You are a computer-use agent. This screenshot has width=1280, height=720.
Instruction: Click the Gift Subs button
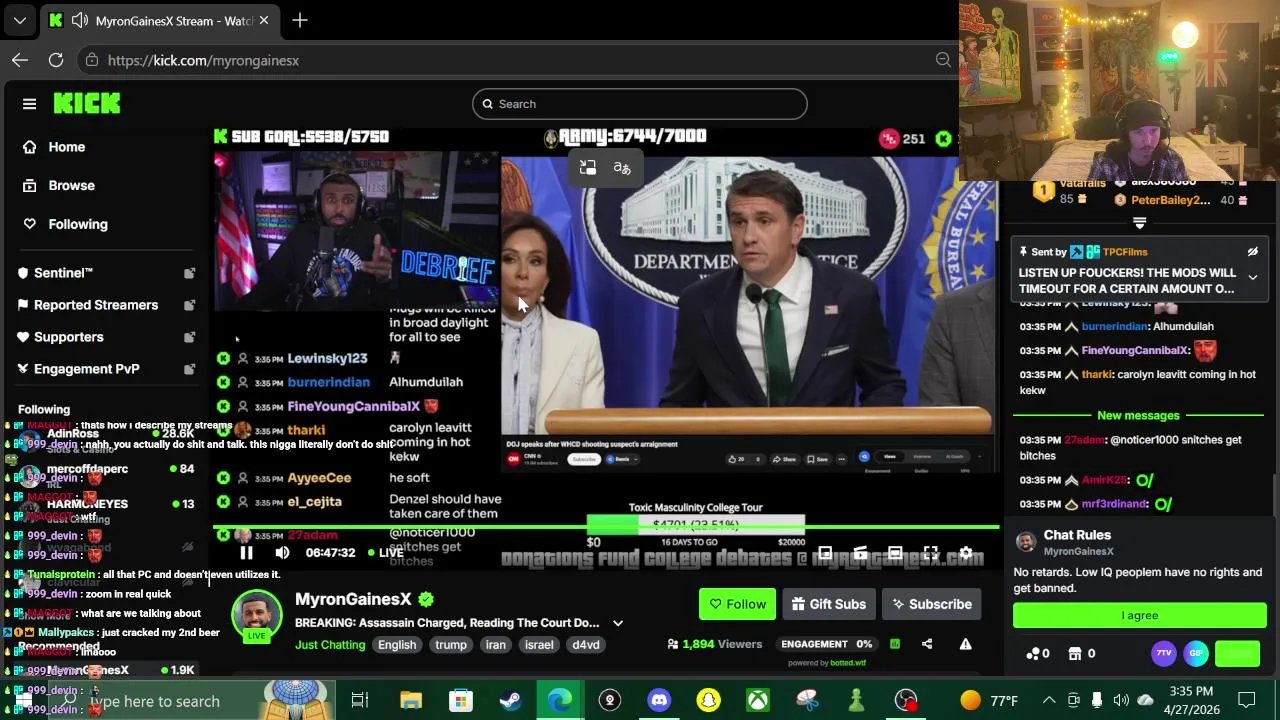pos(828,604)
